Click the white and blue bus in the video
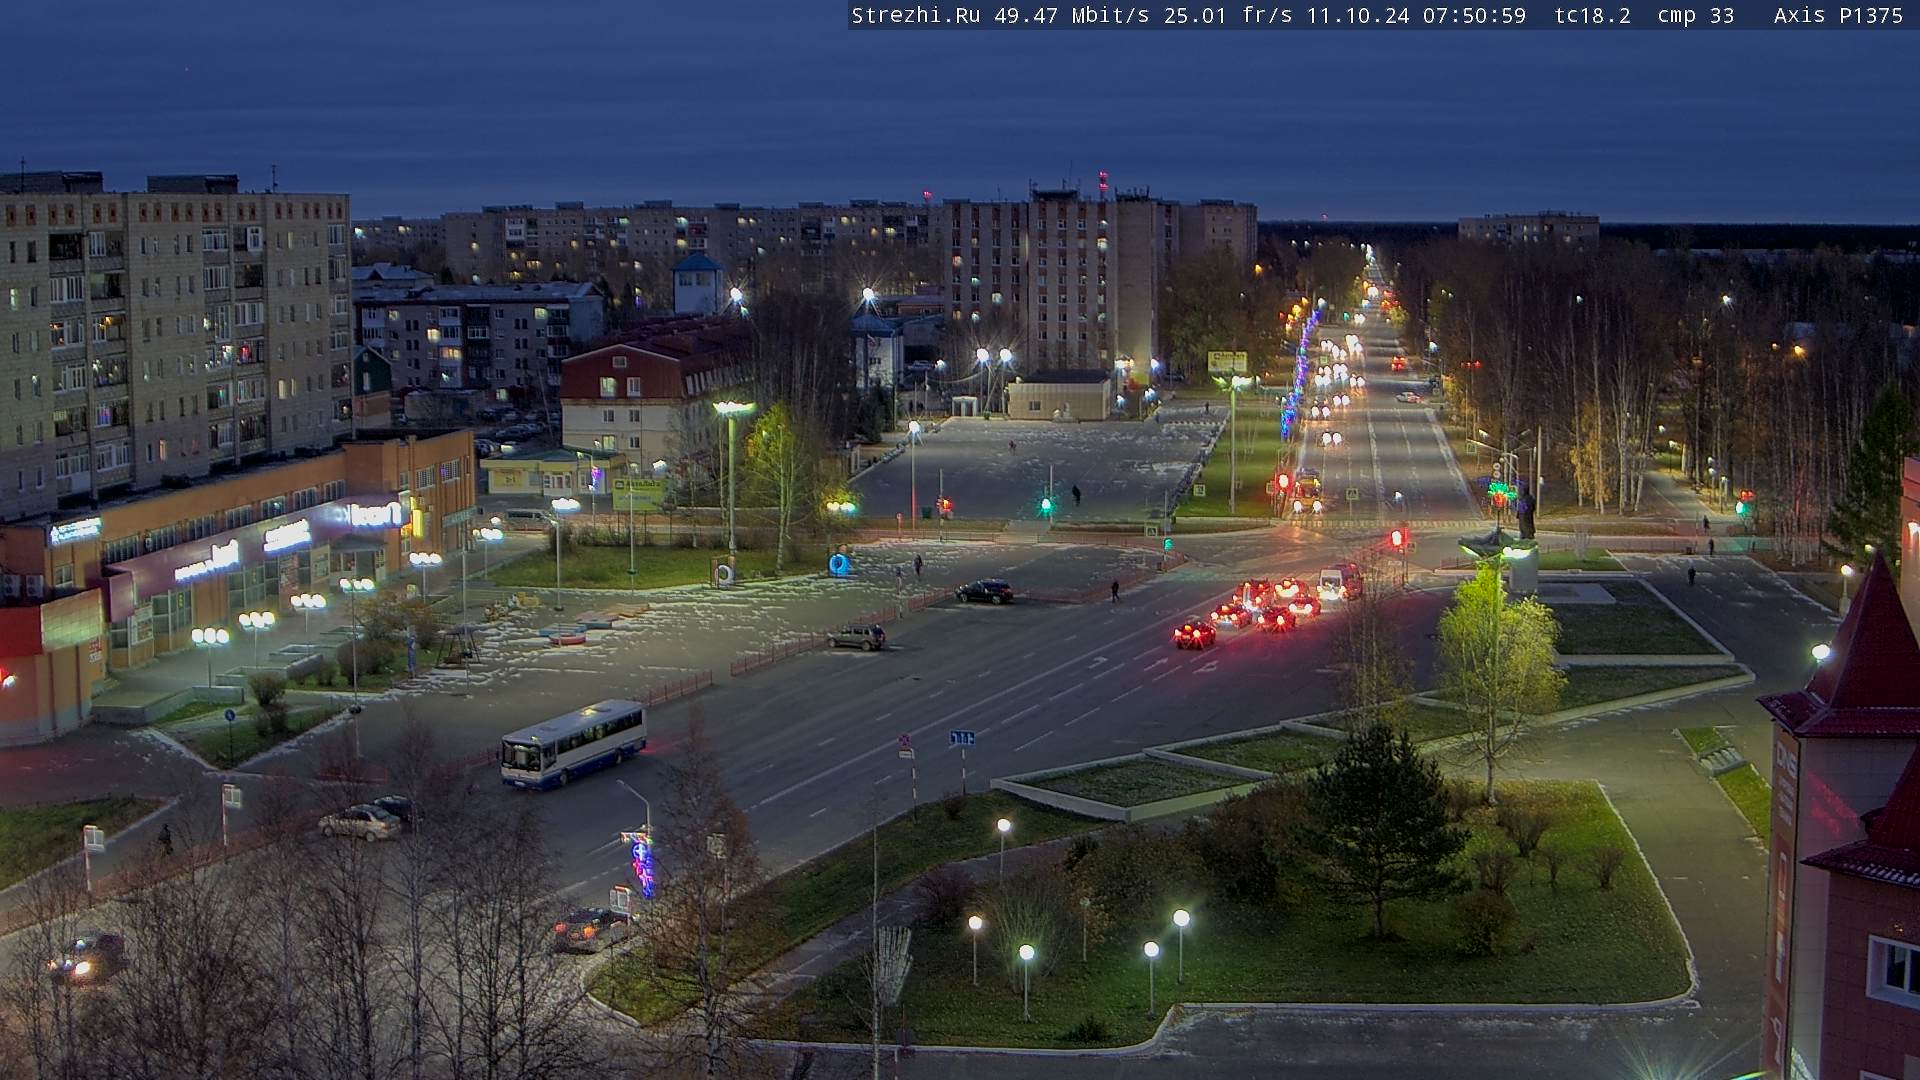Screen dimensions: 1920x1080 574,744
